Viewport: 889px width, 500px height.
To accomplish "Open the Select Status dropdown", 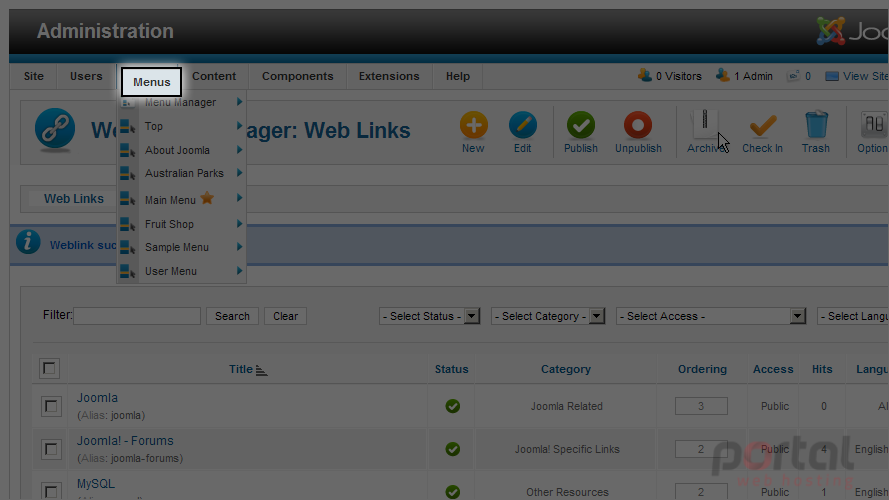I will (429, 316).
